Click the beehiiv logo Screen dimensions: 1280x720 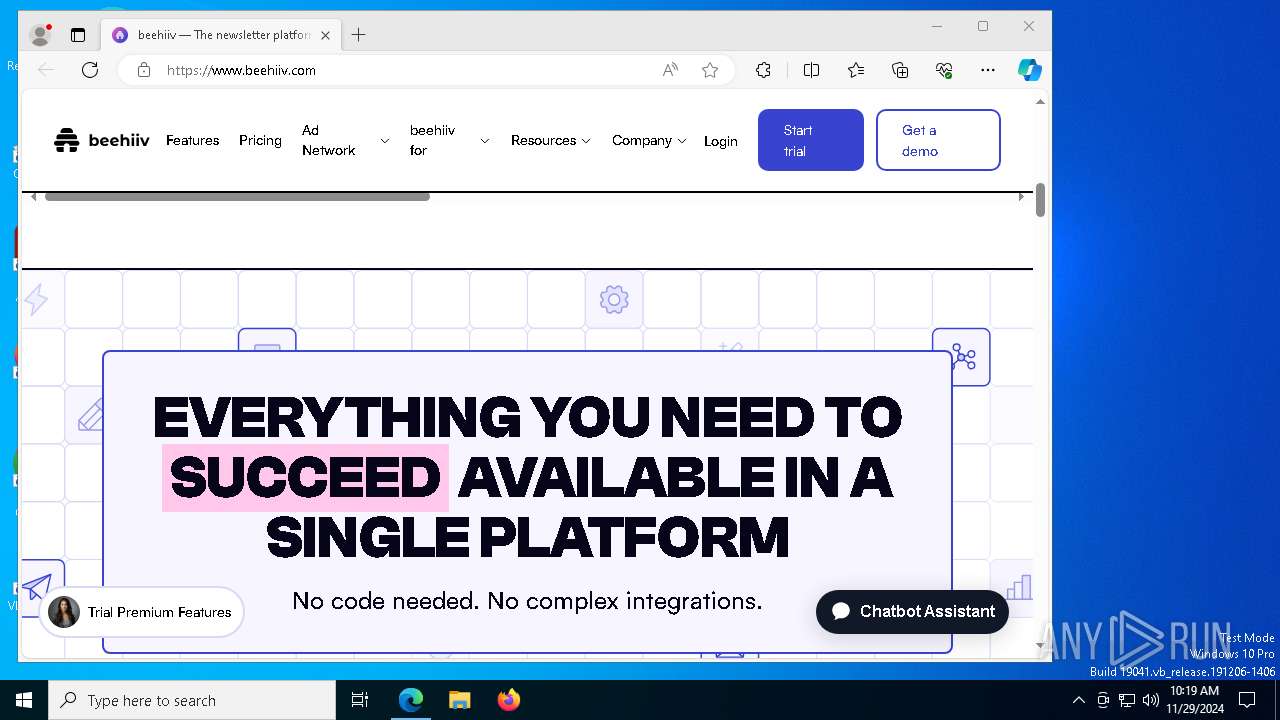(x=102, y=140)
